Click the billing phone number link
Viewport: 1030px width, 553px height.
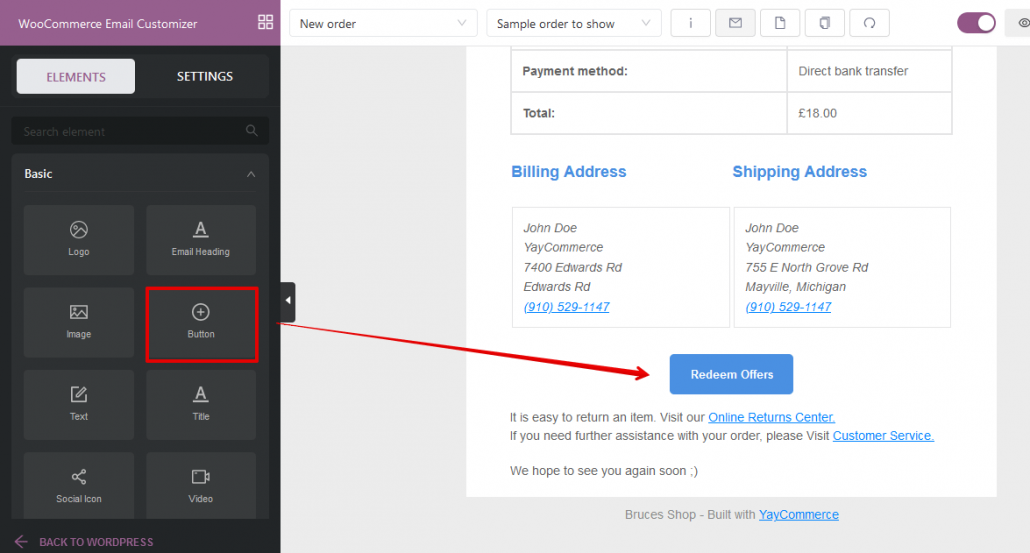point(566,307)
